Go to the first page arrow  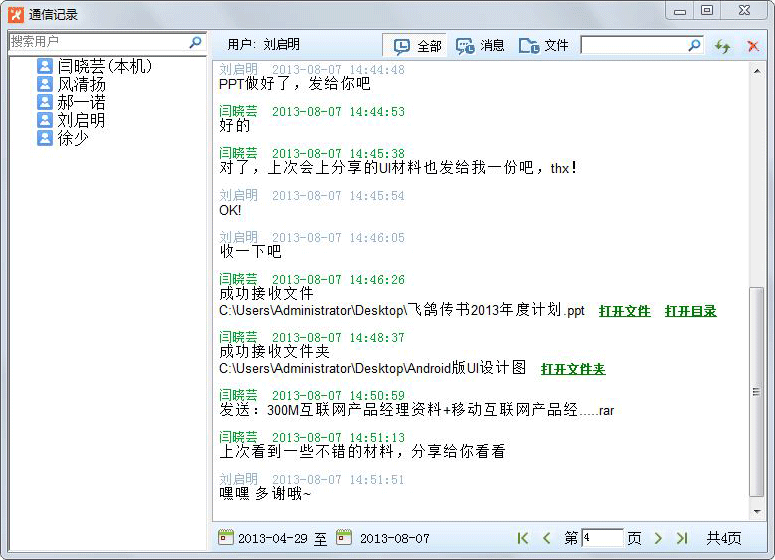coord(523,538)
